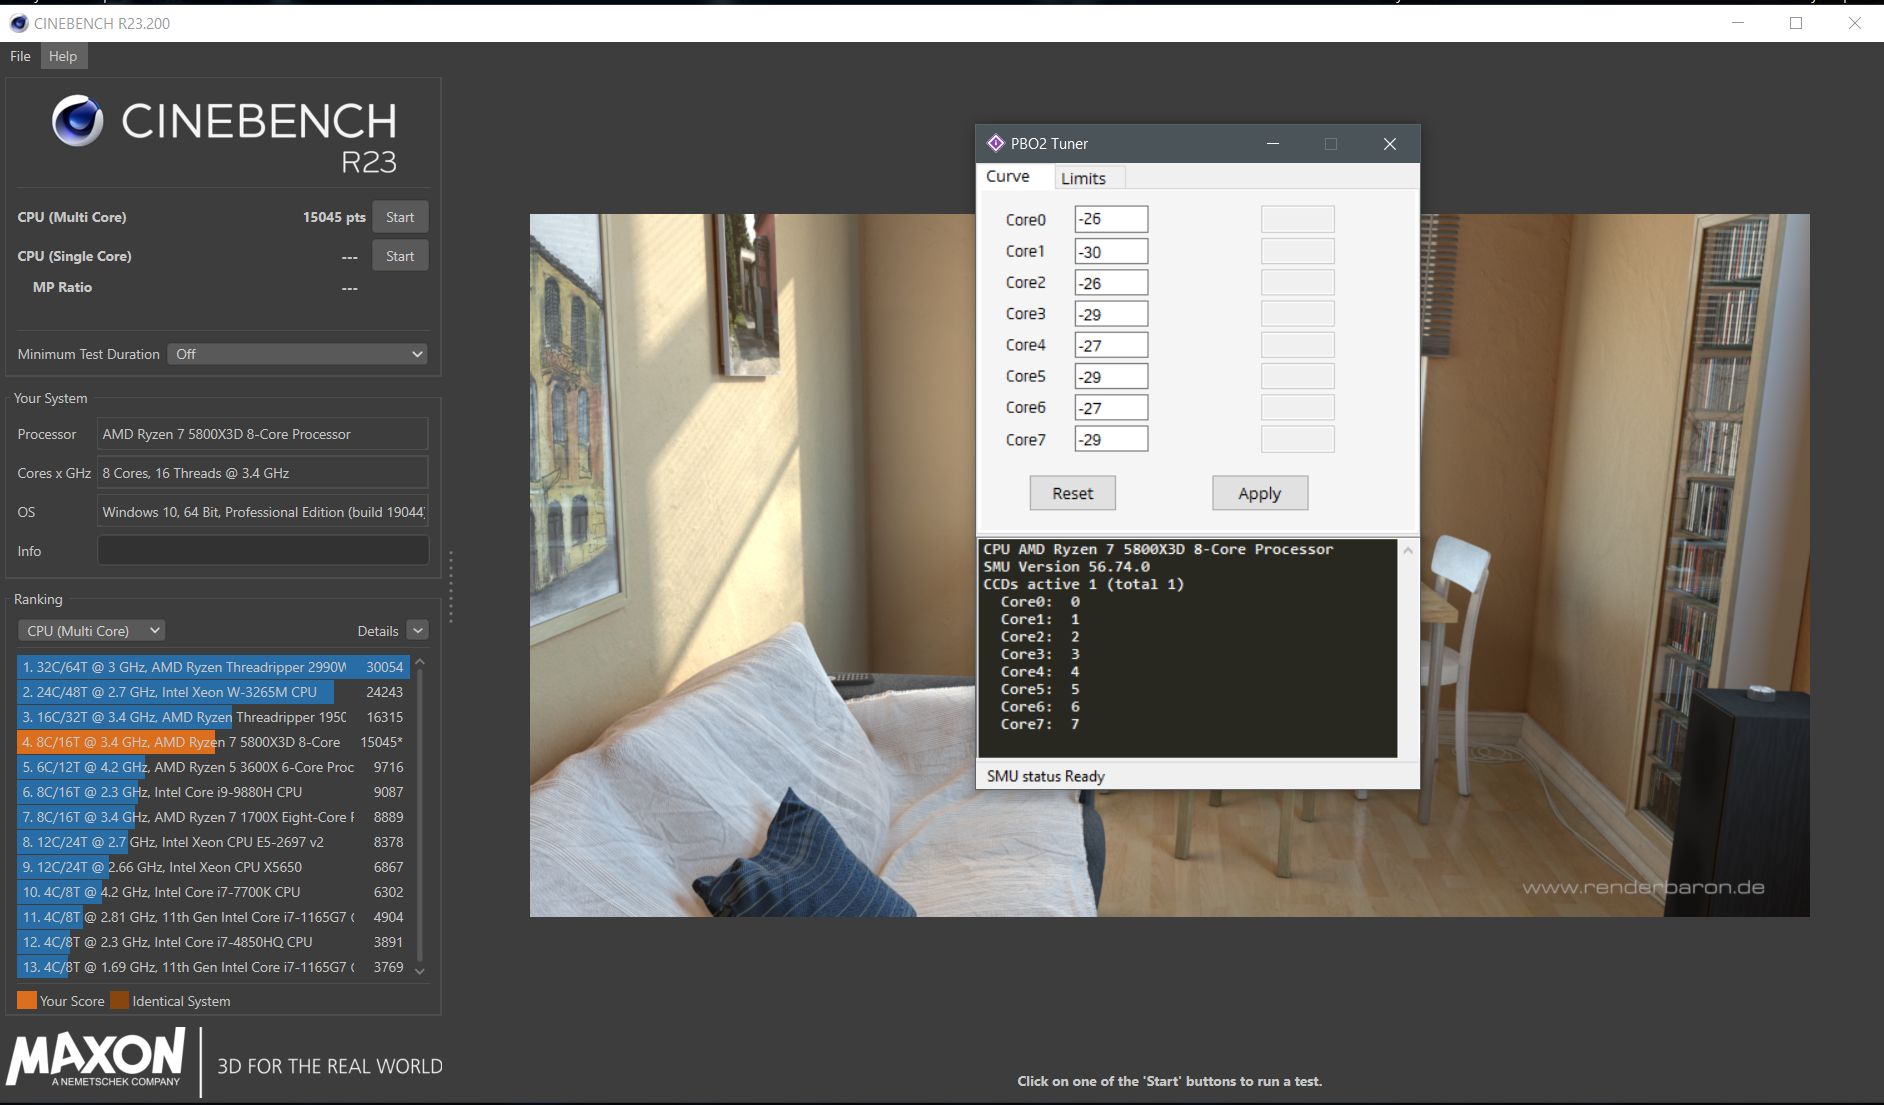
Task: Click the 'CCDs active 1 (total 1)' log line
Action: click(x=1083, y=584)
